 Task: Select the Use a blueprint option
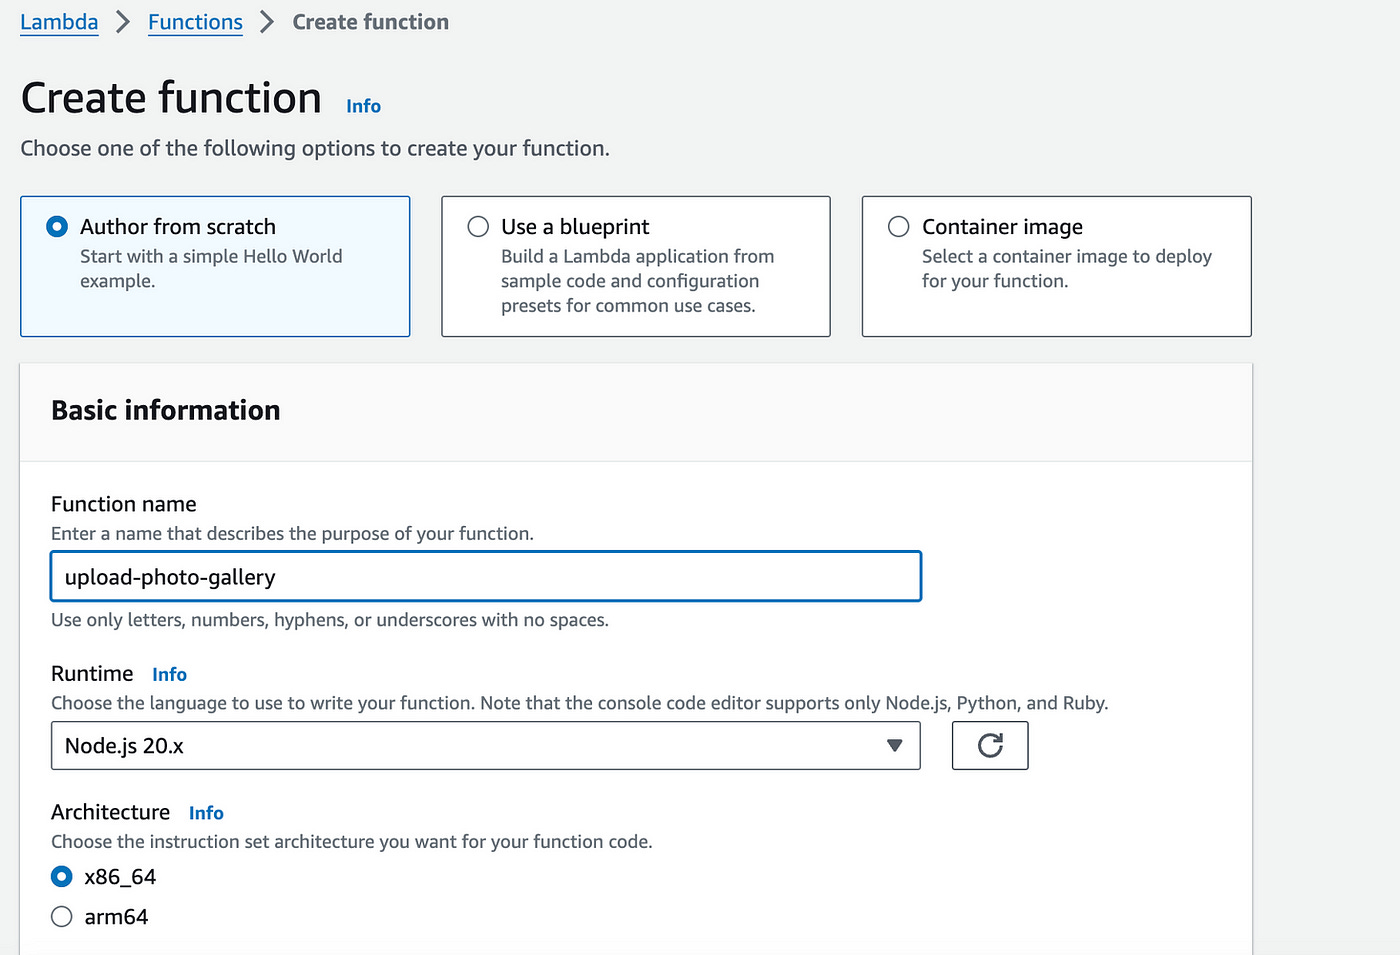click(x=479, y=227)
